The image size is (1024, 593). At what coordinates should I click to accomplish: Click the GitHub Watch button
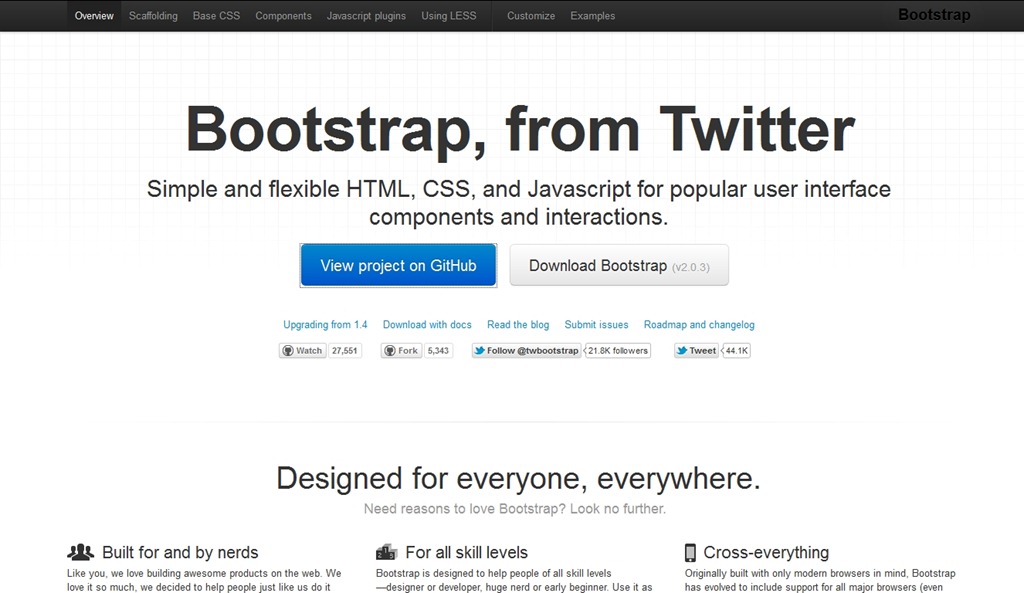coord(302,351)
